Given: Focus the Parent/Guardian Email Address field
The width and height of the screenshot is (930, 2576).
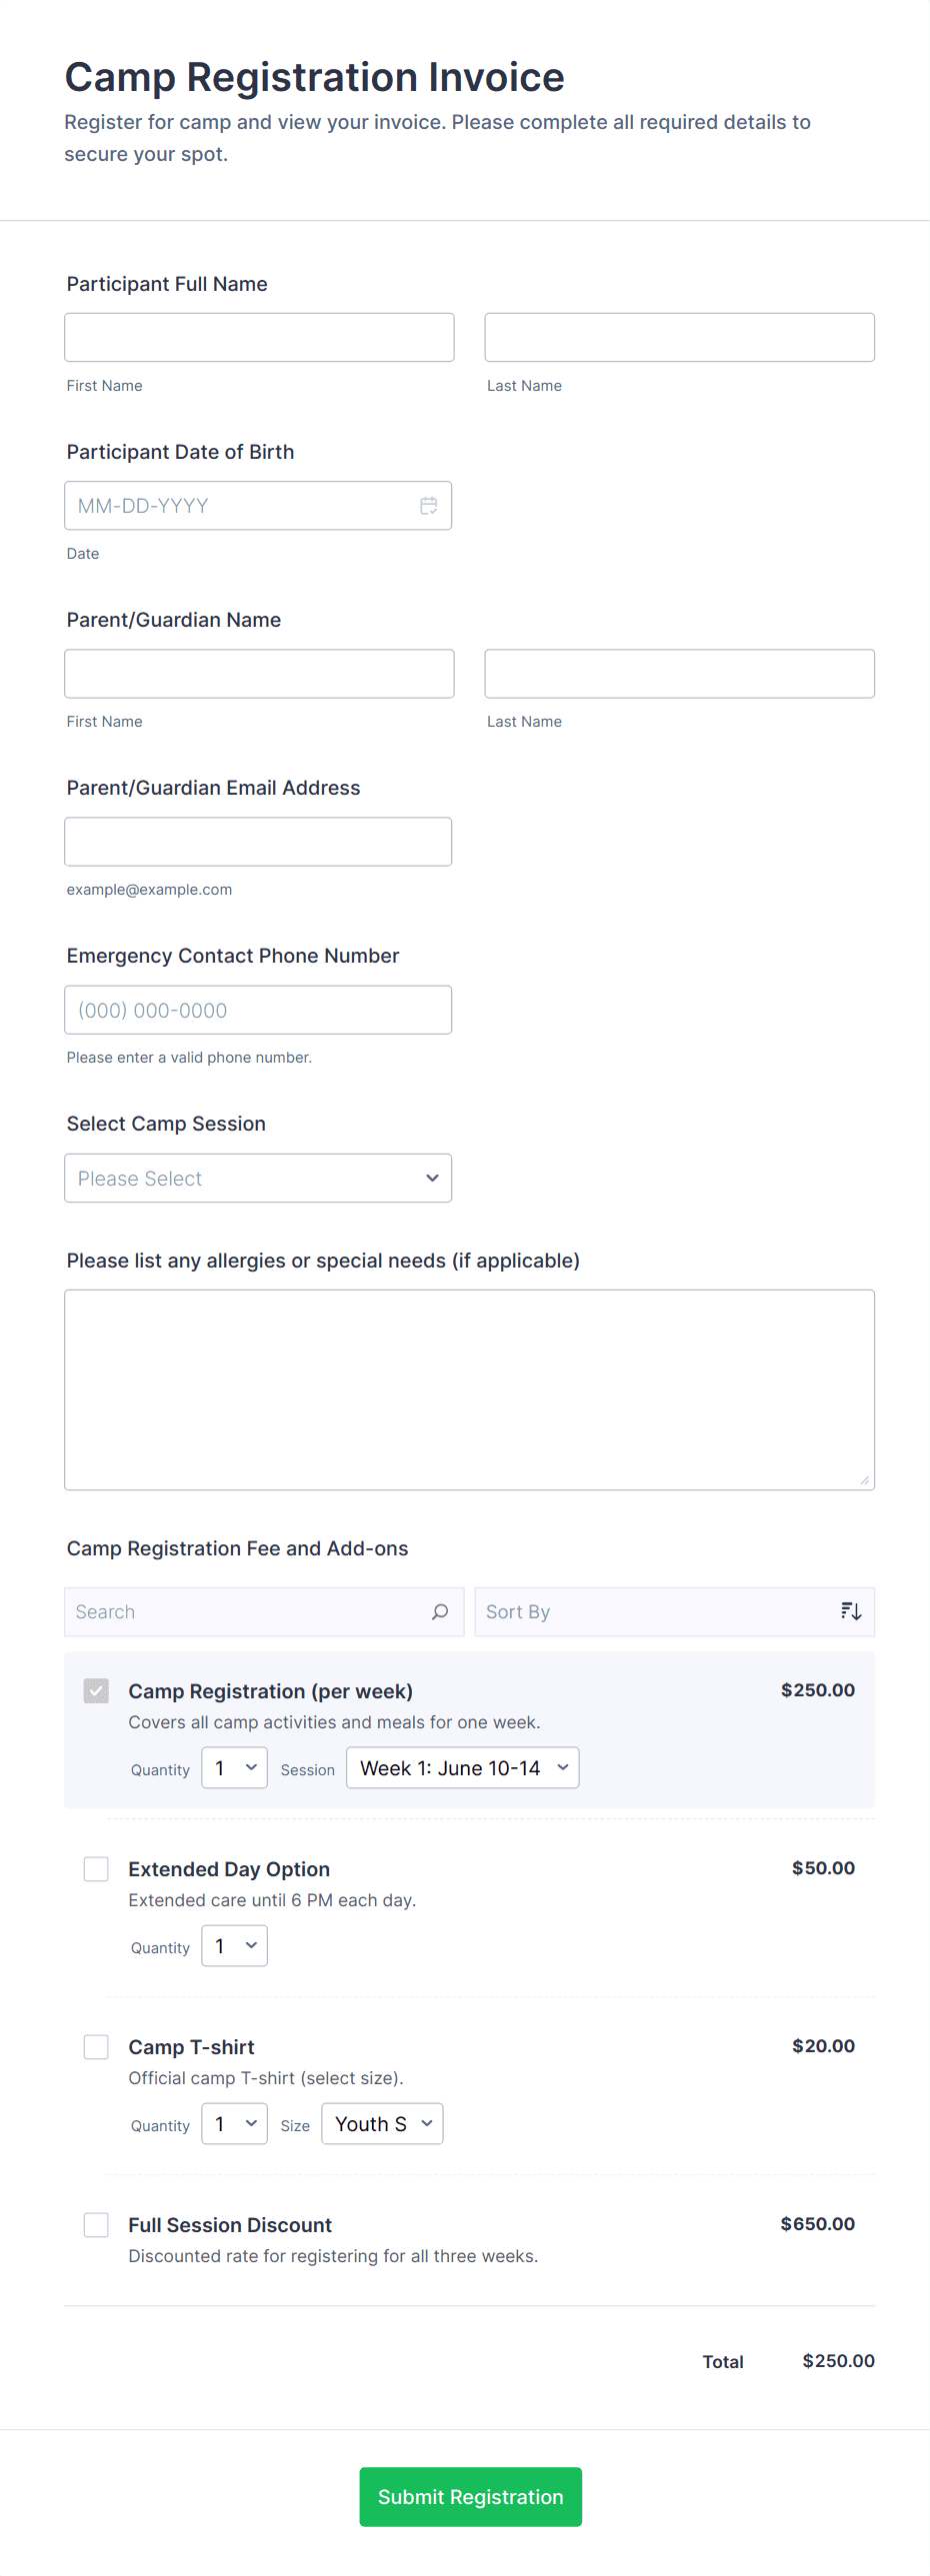Looking at the screenshot, I should tap(258, 842).
